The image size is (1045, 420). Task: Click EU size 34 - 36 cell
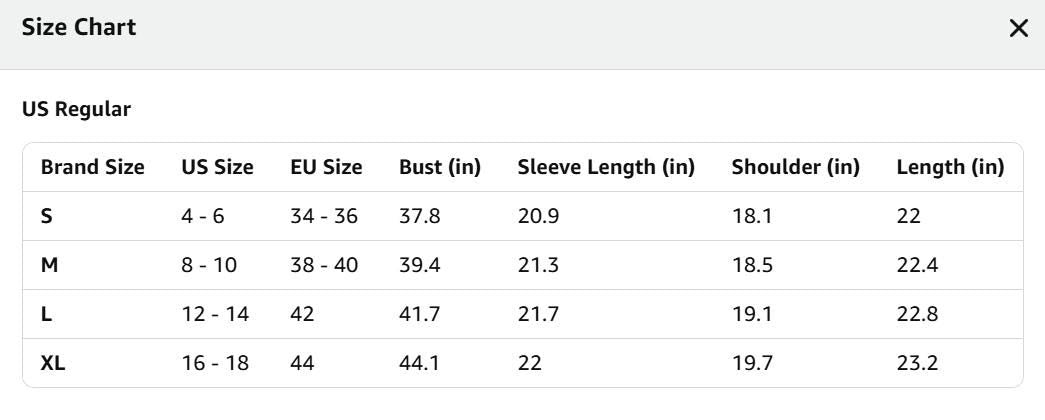click(324, 216)
